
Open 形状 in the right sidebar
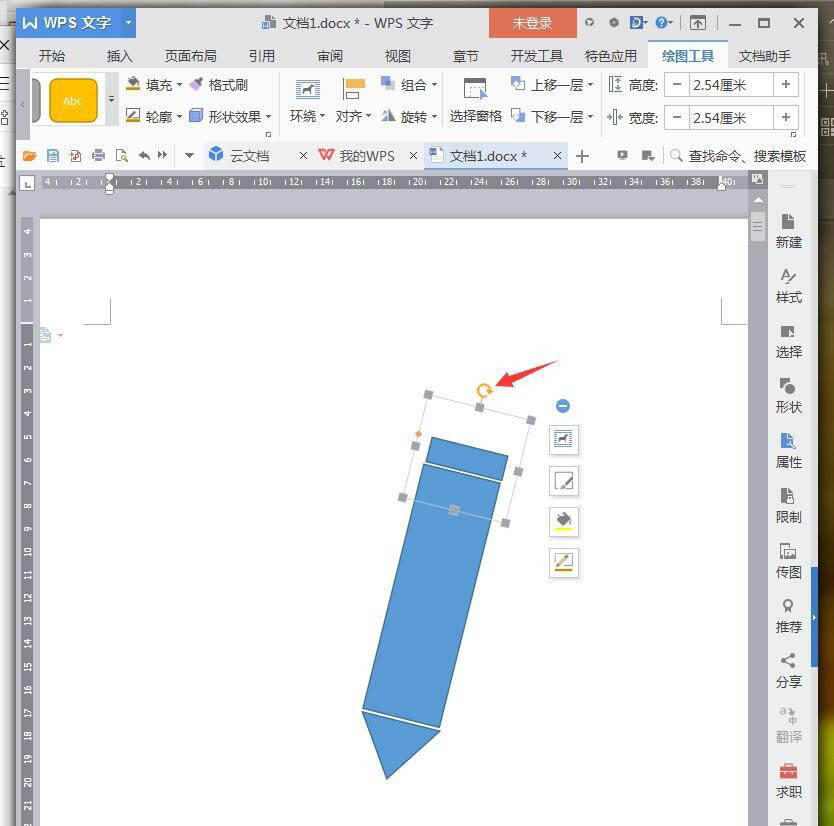coord(788,396)
